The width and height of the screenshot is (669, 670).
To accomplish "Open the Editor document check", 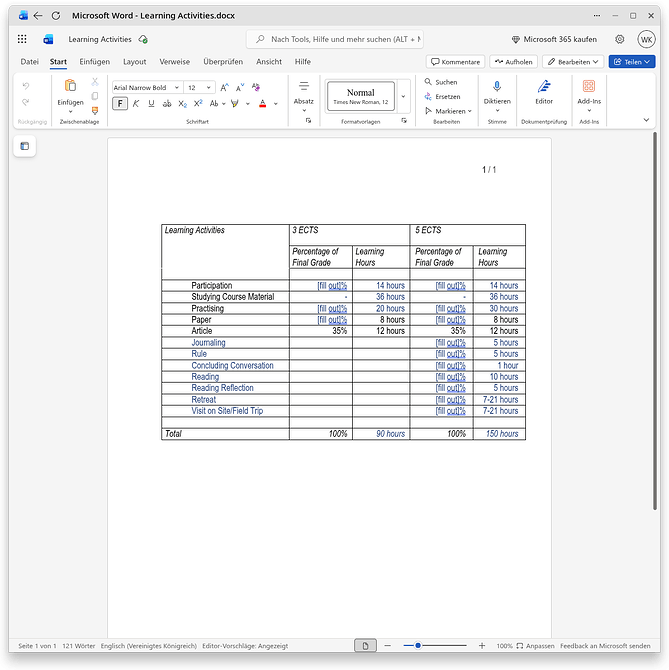I will (x=544, y=91).
